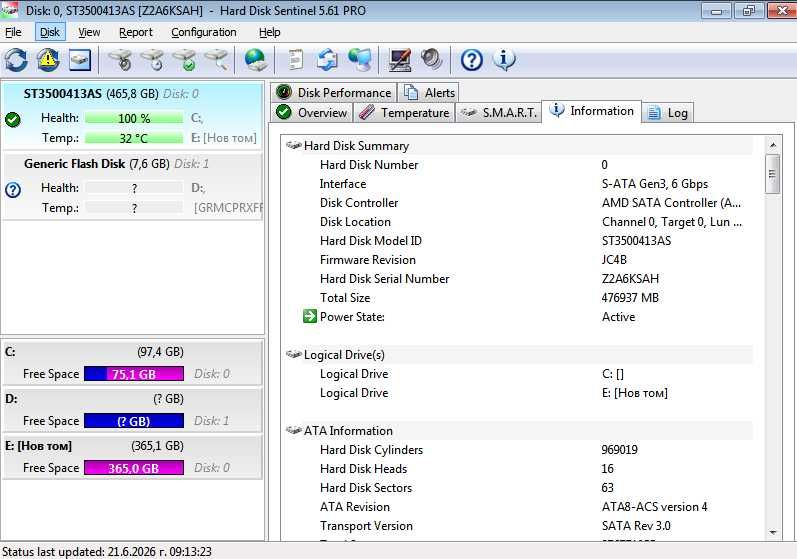Minimize the Hard Disk Sentinel window
797x559 pixels.
point(716,11)
